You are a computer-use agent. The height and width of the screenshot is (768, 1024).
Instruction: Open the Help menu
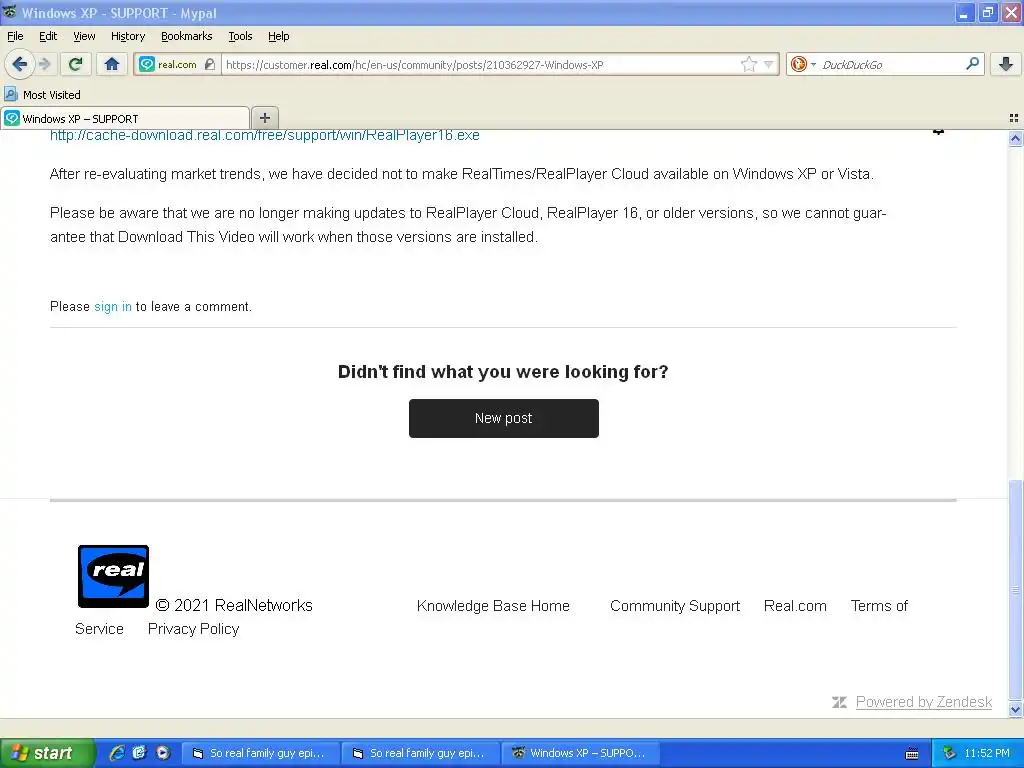coord(278,37)
